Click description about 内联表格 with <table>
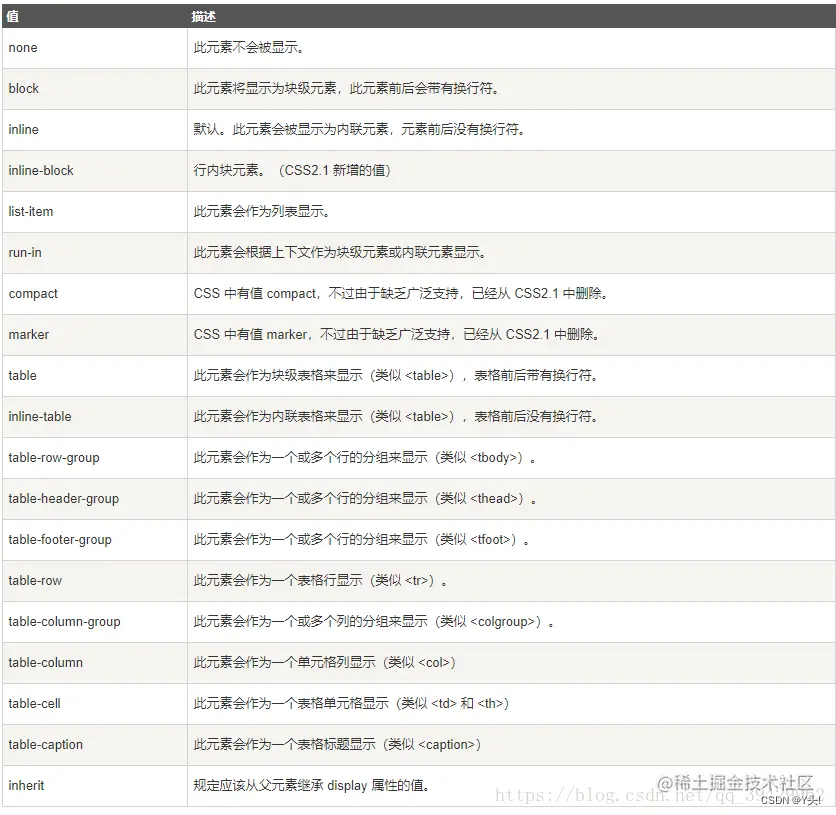Viewport: 836px width, 815px height. 396,417
